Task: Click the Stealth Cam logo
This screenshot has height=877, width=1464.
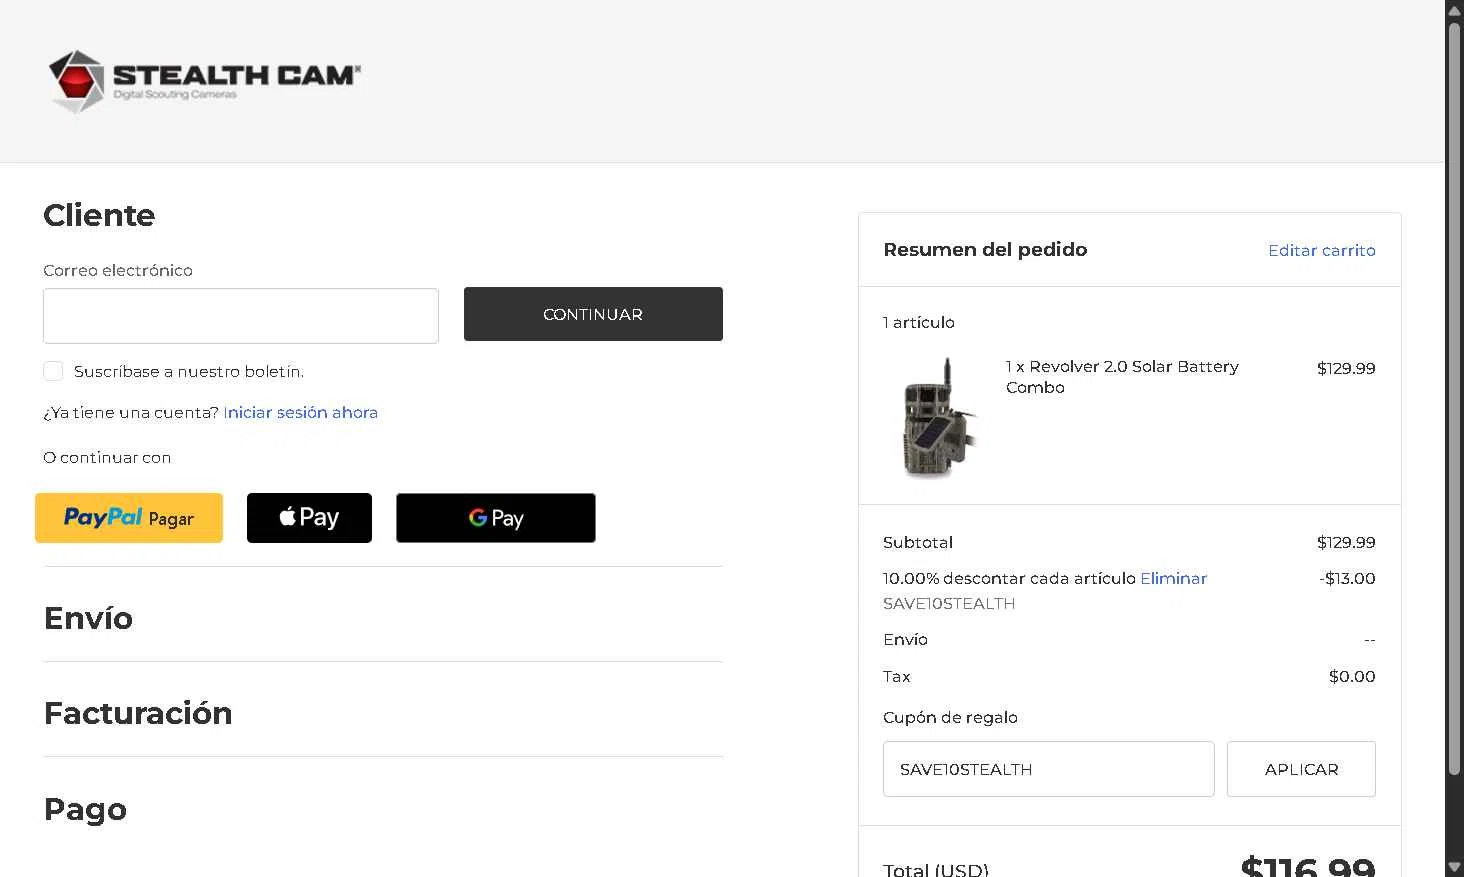Action: 204,81
